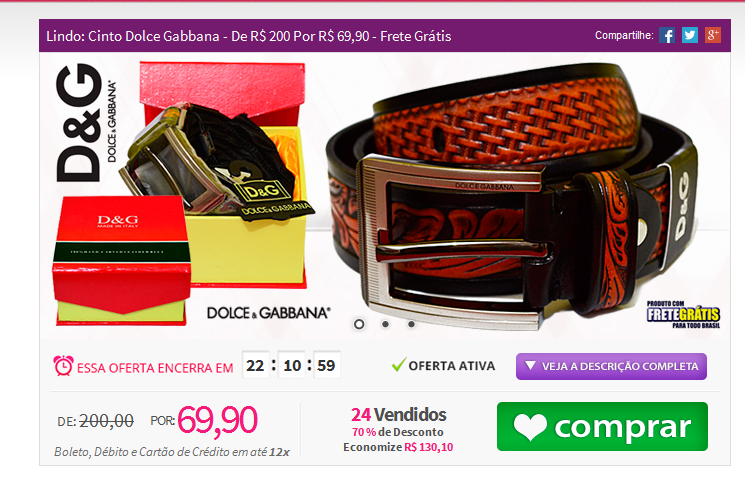The width and height of the screenshot is (745, 486).
Task: Select the second carousel slide dot
Action: pyautogui.click(x=385, y=324)
